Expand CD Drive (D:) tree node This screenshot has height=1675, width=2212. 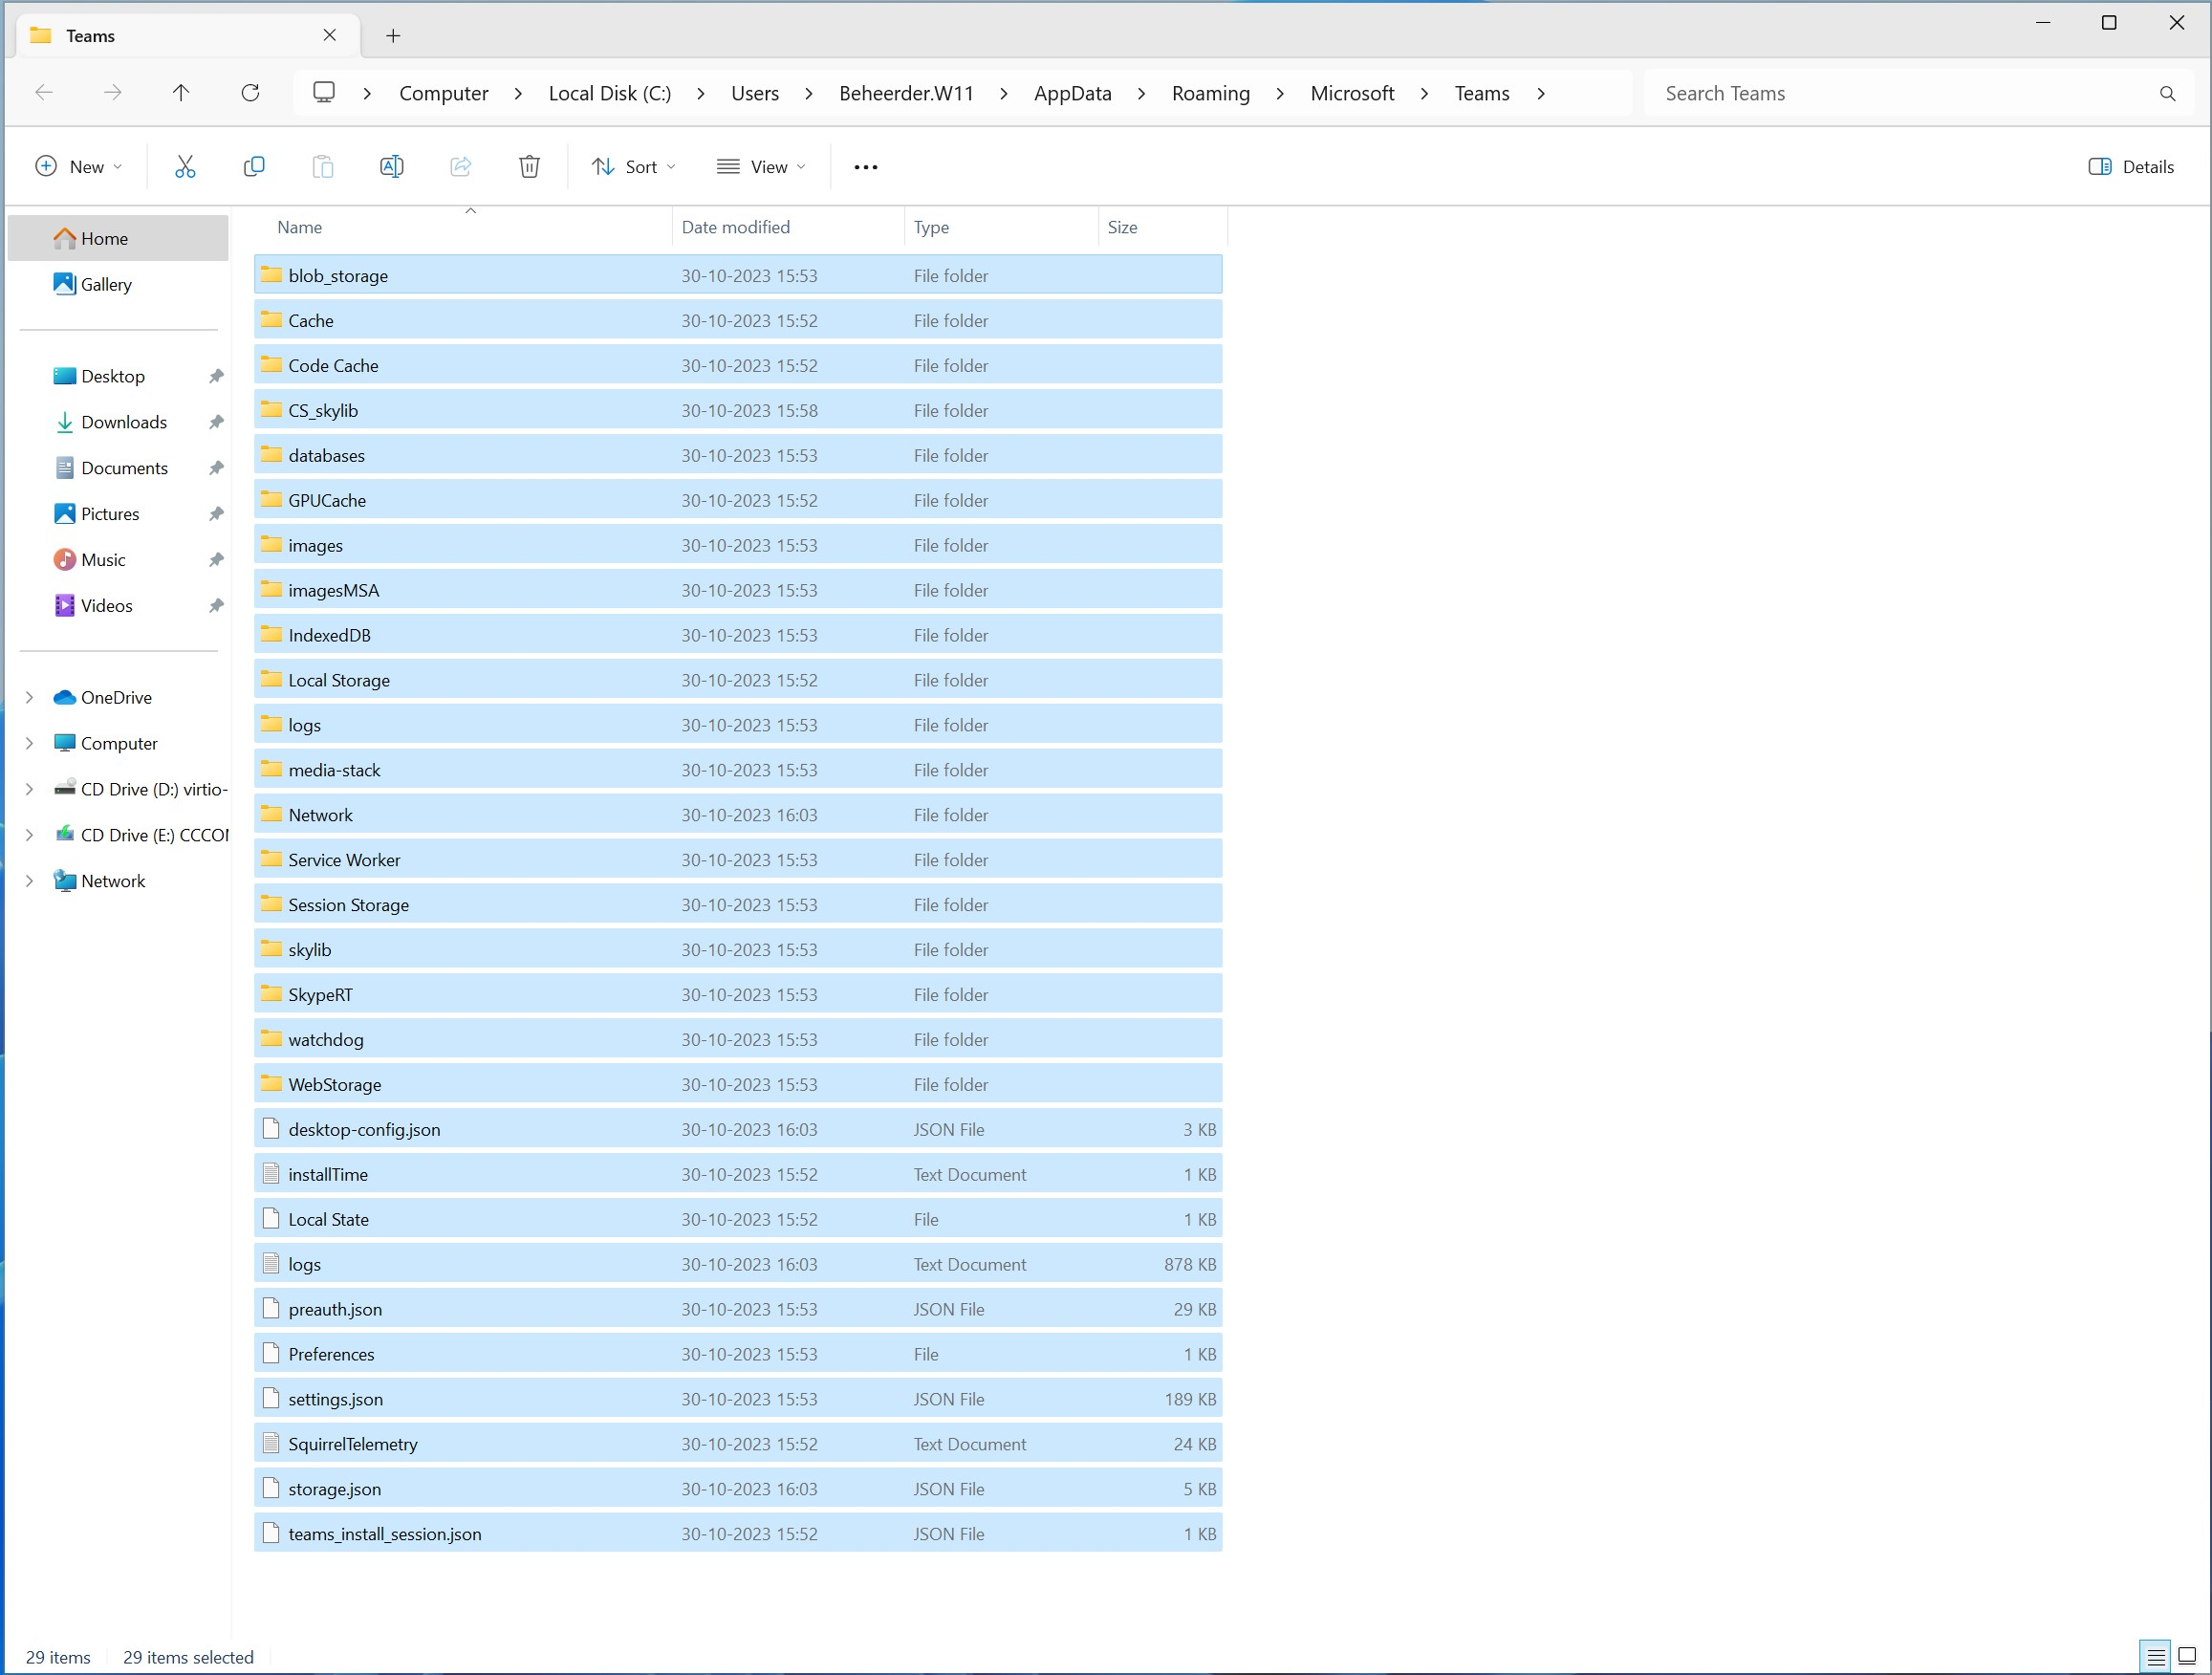pyautogui.click(x=30, y=790)
